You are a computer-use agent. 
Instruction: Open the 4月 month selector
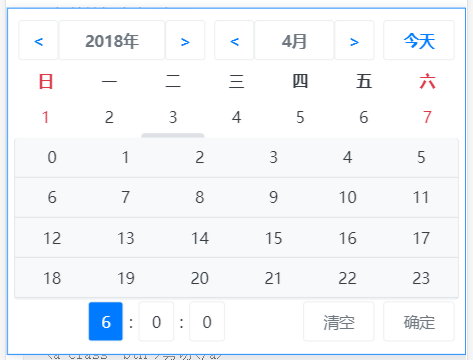[294, 40]
